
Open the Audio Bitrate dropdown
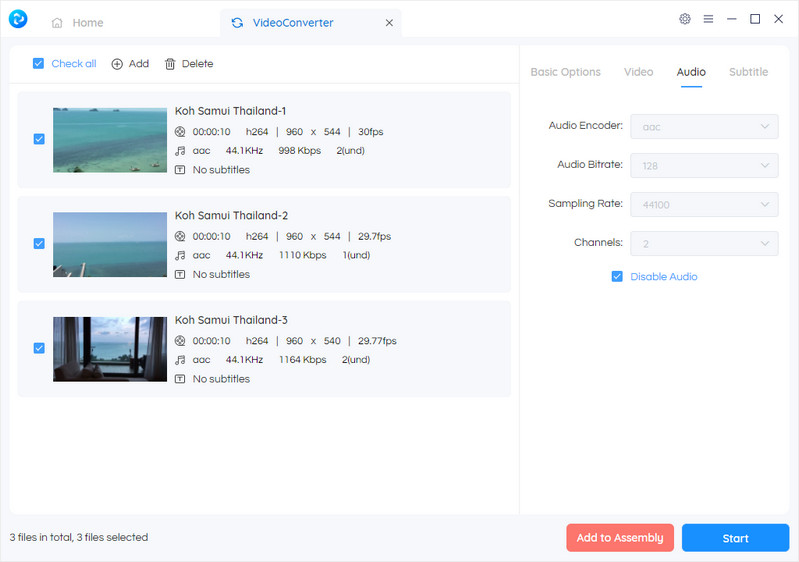coord(704,166)
